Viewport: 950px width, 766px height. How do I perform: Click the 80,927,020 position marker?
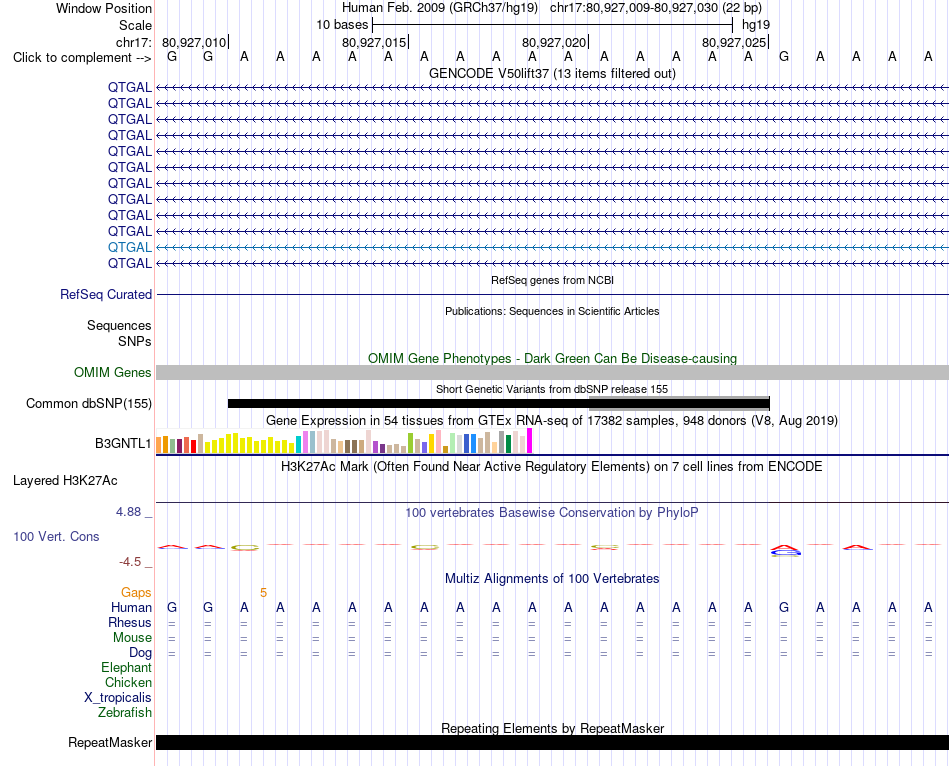(555, 42)
